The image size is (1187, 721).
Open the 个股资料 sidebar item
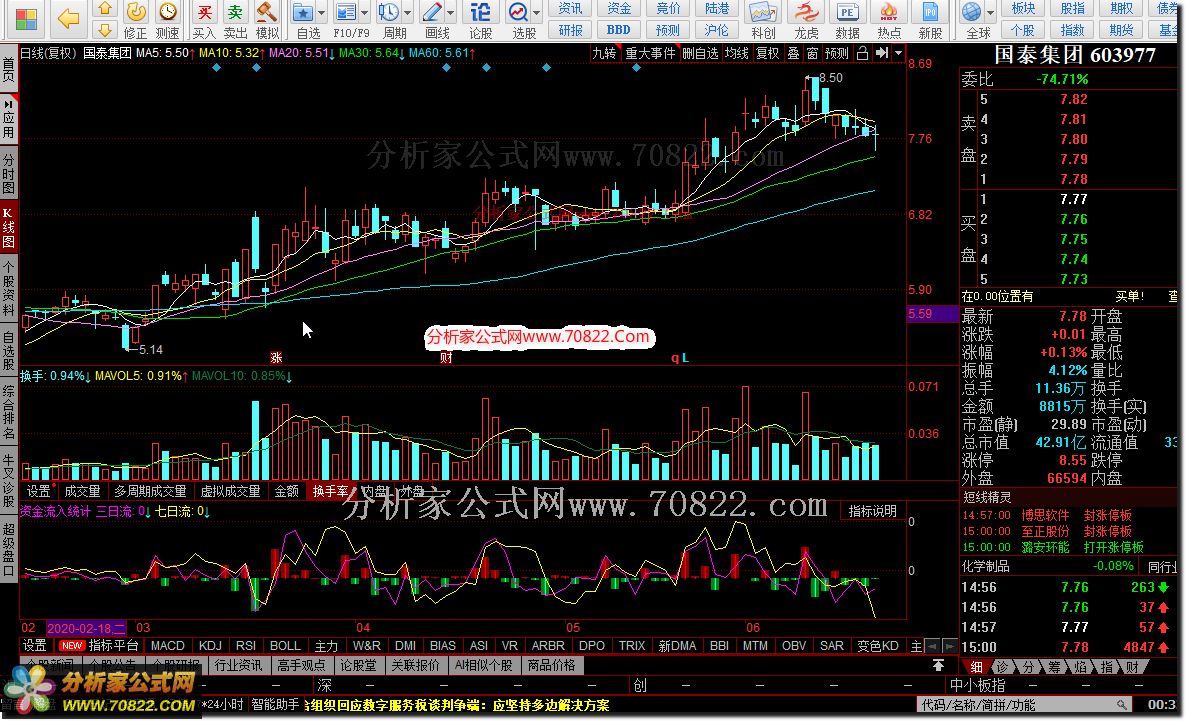(8, 289)
